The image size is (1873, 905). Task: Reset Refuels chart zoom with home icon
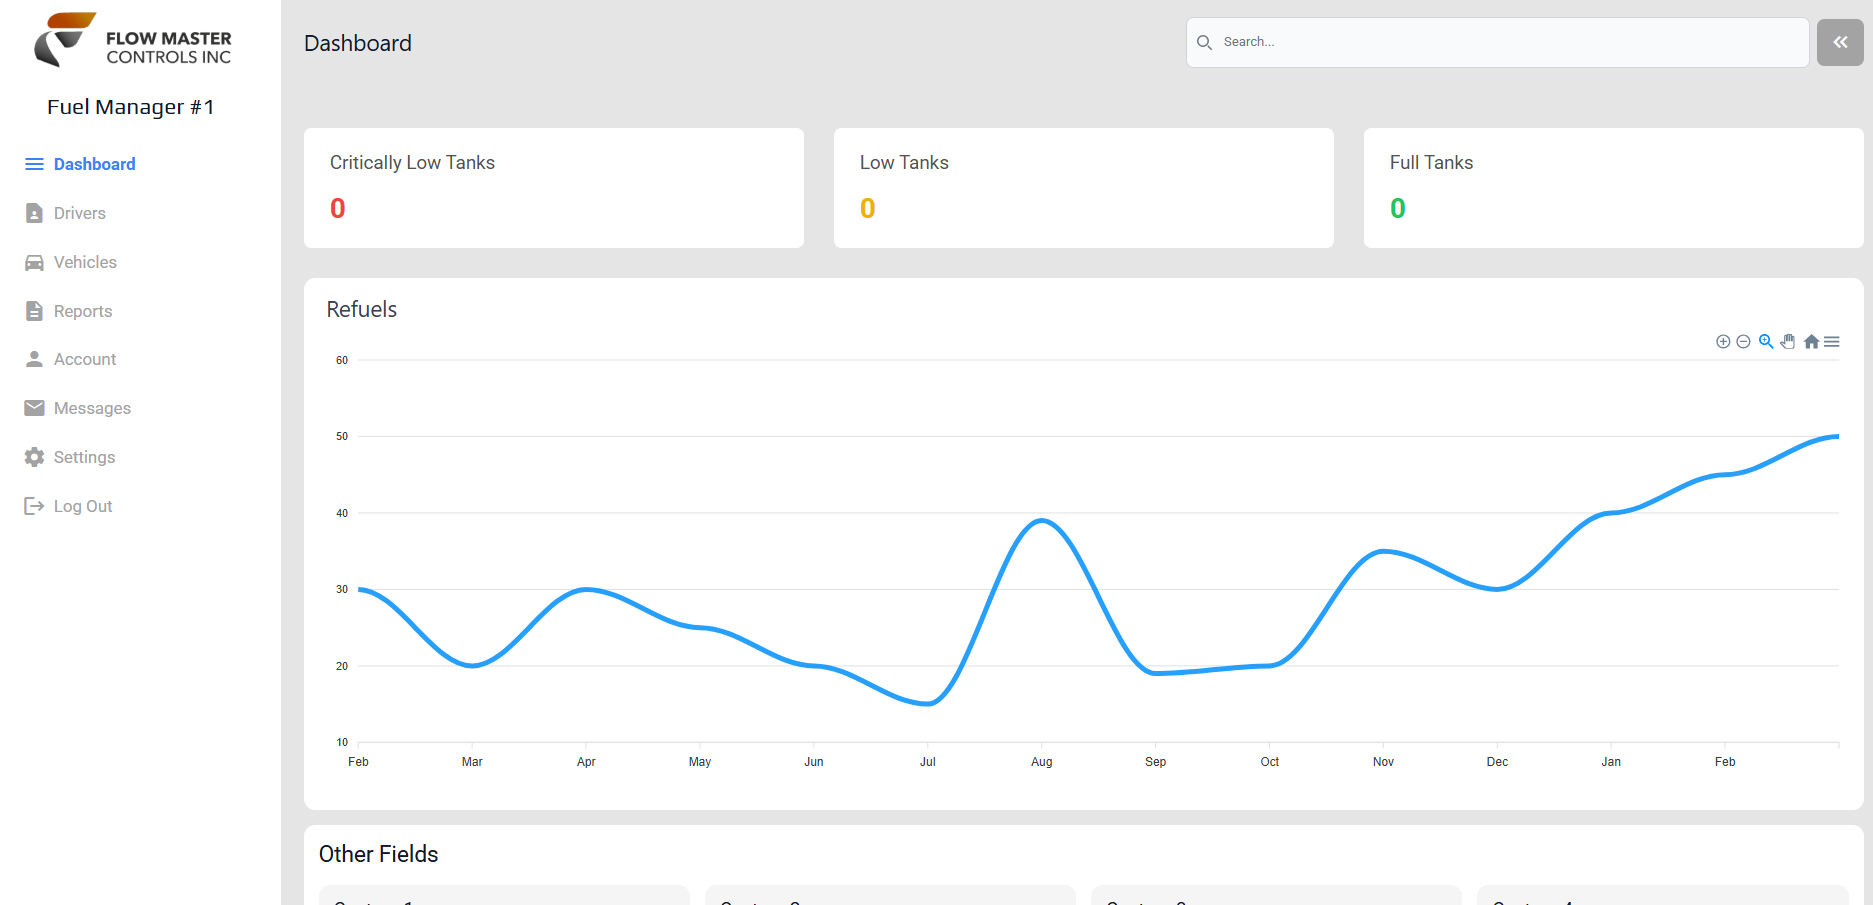[1811, 342]
